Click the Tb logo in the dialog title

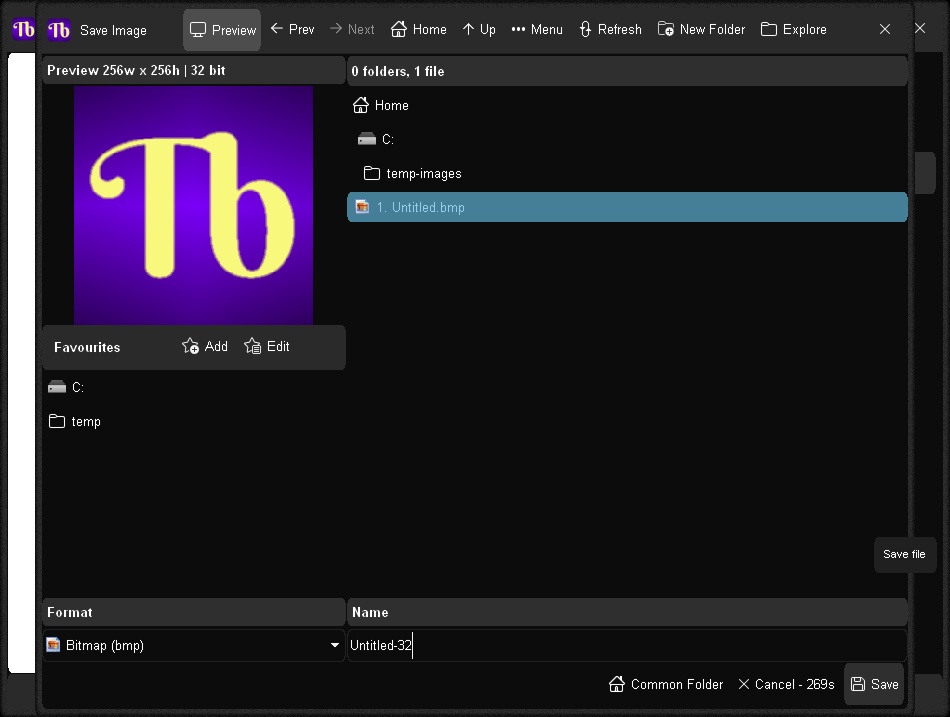point(59,30)
